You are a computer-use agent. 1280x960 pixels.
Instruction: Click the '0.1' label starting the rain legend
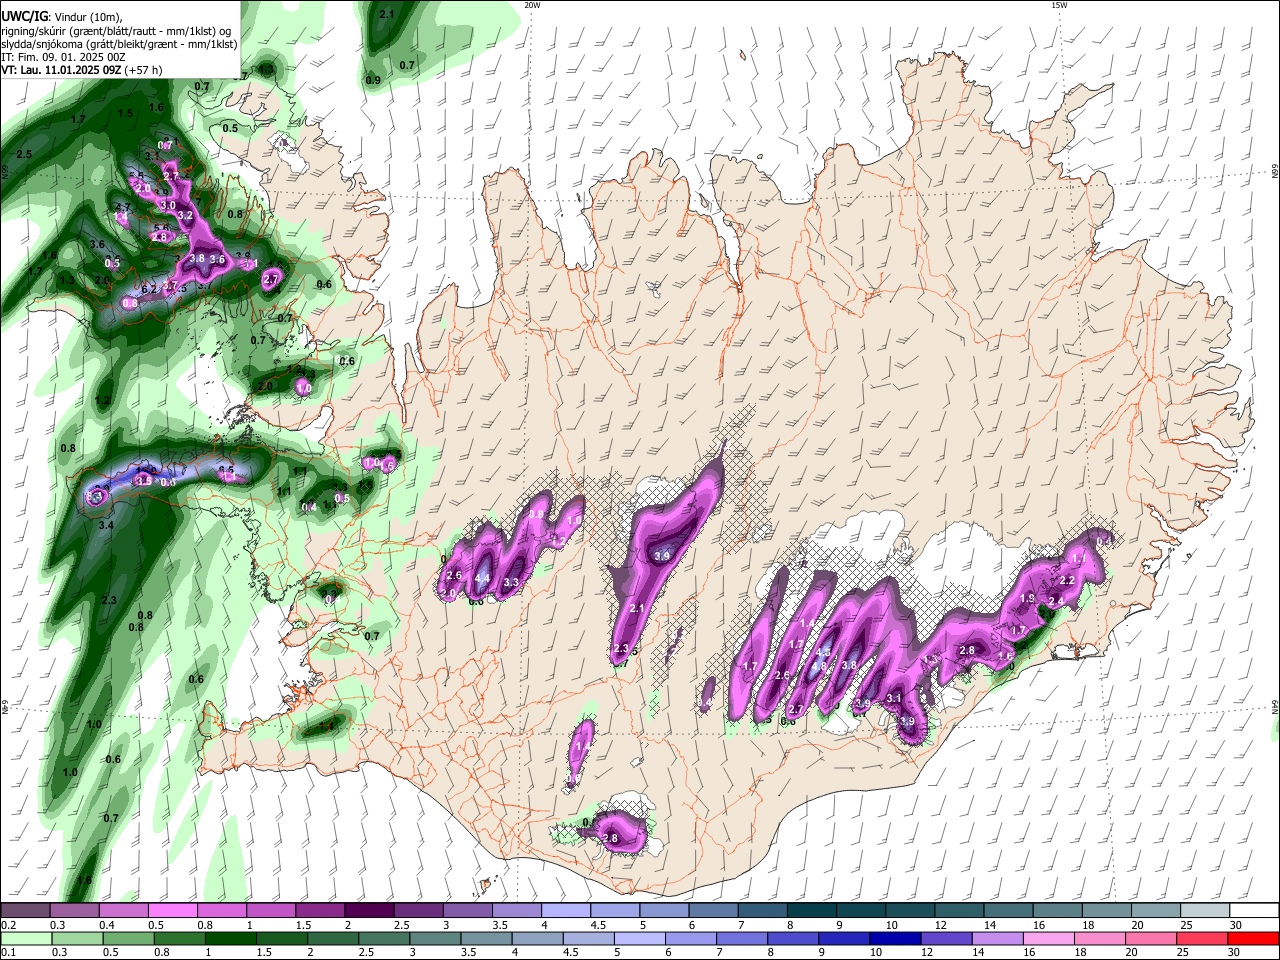coord(8,952)
